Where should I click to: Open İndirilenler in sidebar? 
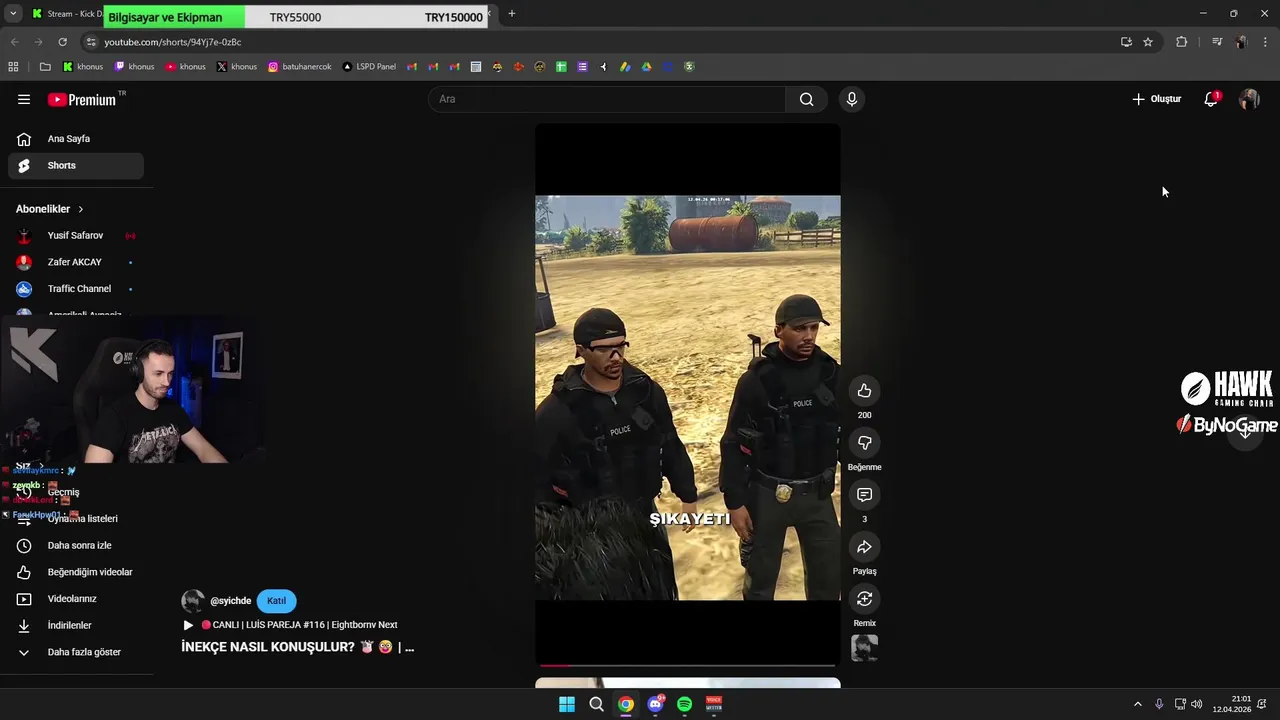[x=76, y=626]
